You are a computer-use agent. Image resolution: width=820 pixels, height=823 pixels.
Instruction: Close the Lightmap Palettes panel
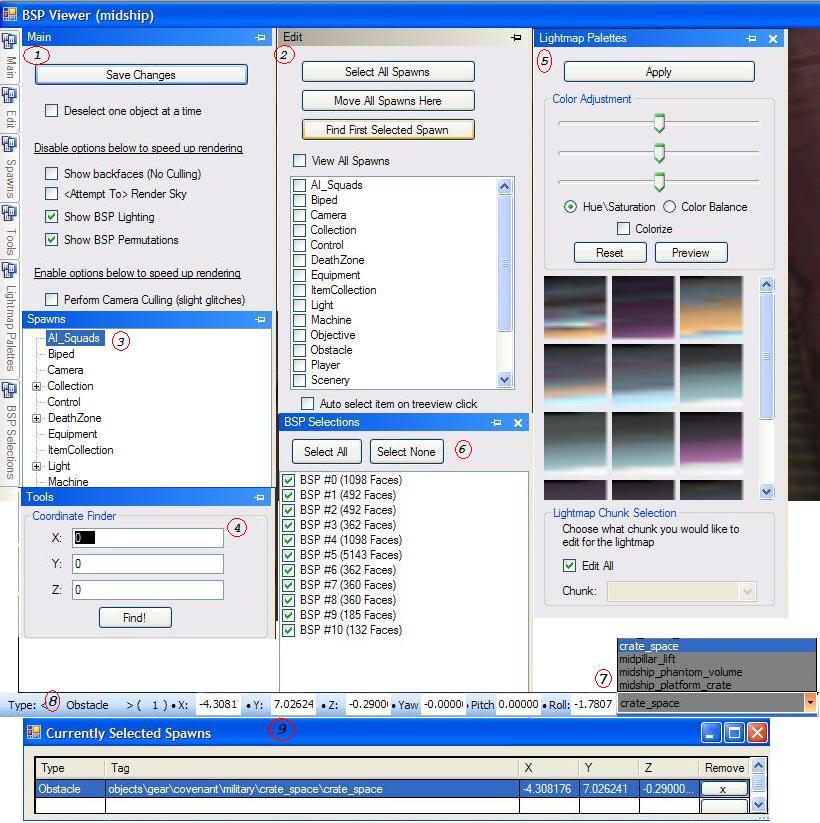773,38
